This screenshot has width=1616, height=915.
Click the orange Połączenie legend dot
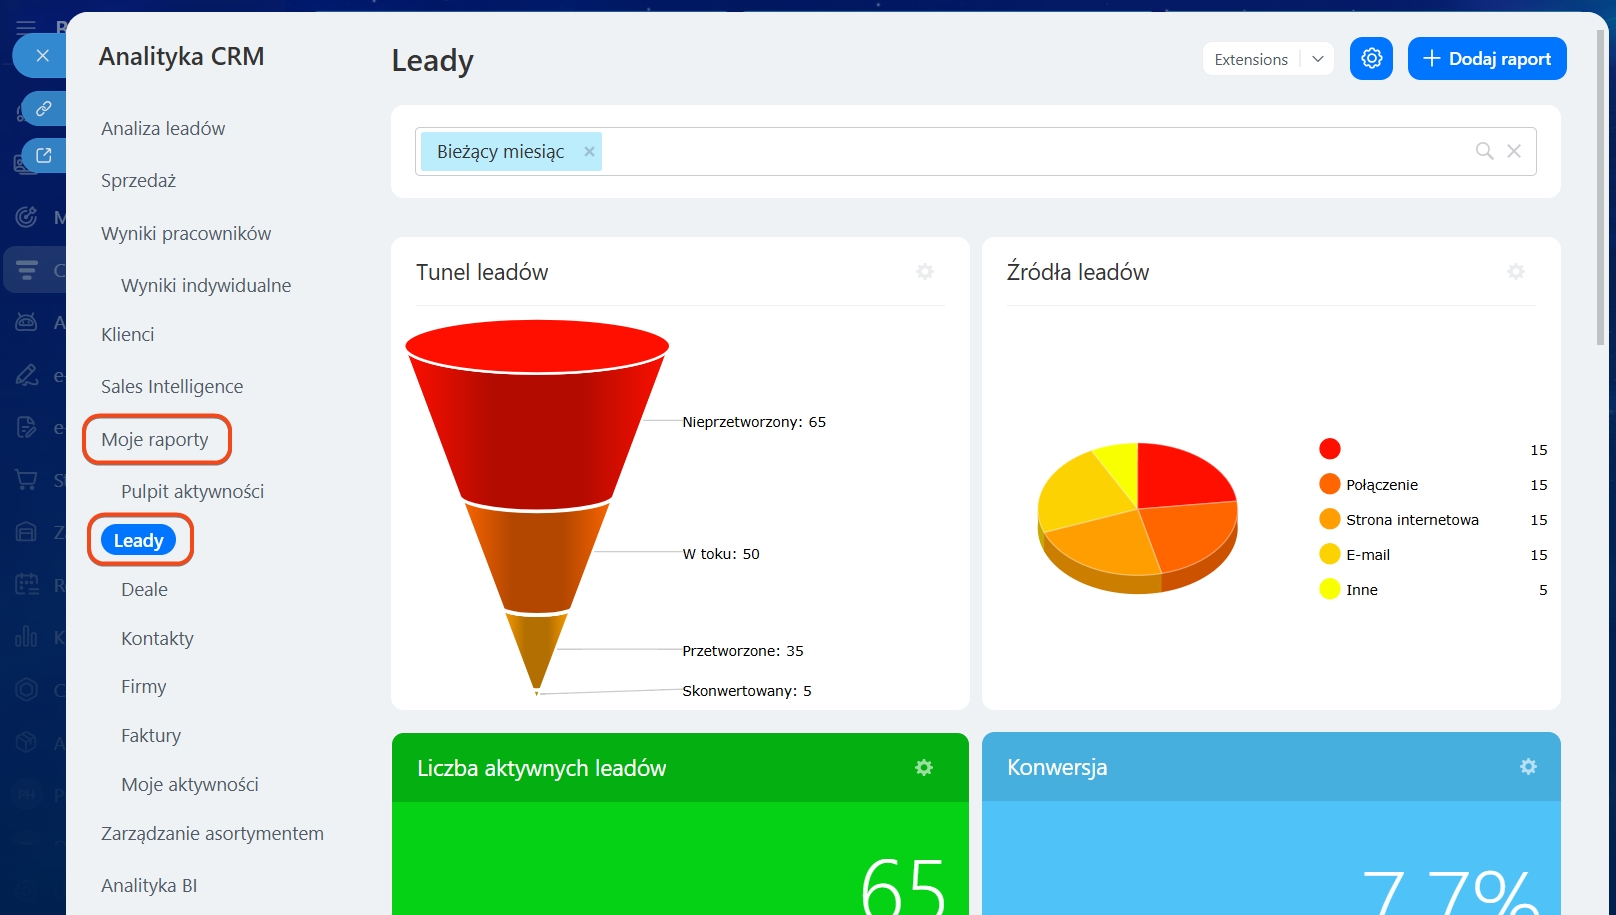(x=1329, y=484)
